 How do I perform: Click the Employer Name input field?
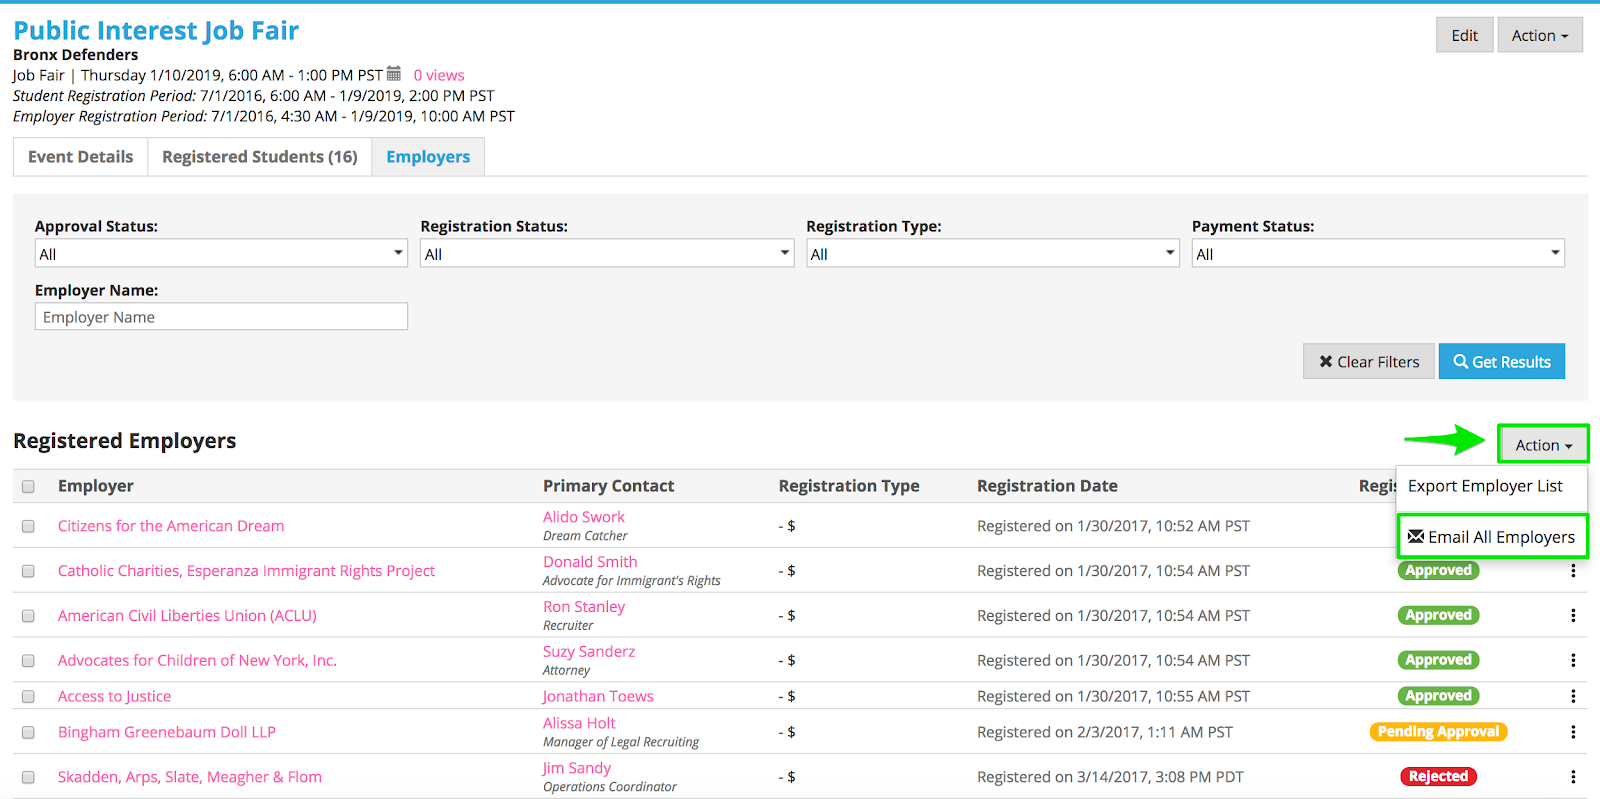(221, 317)
